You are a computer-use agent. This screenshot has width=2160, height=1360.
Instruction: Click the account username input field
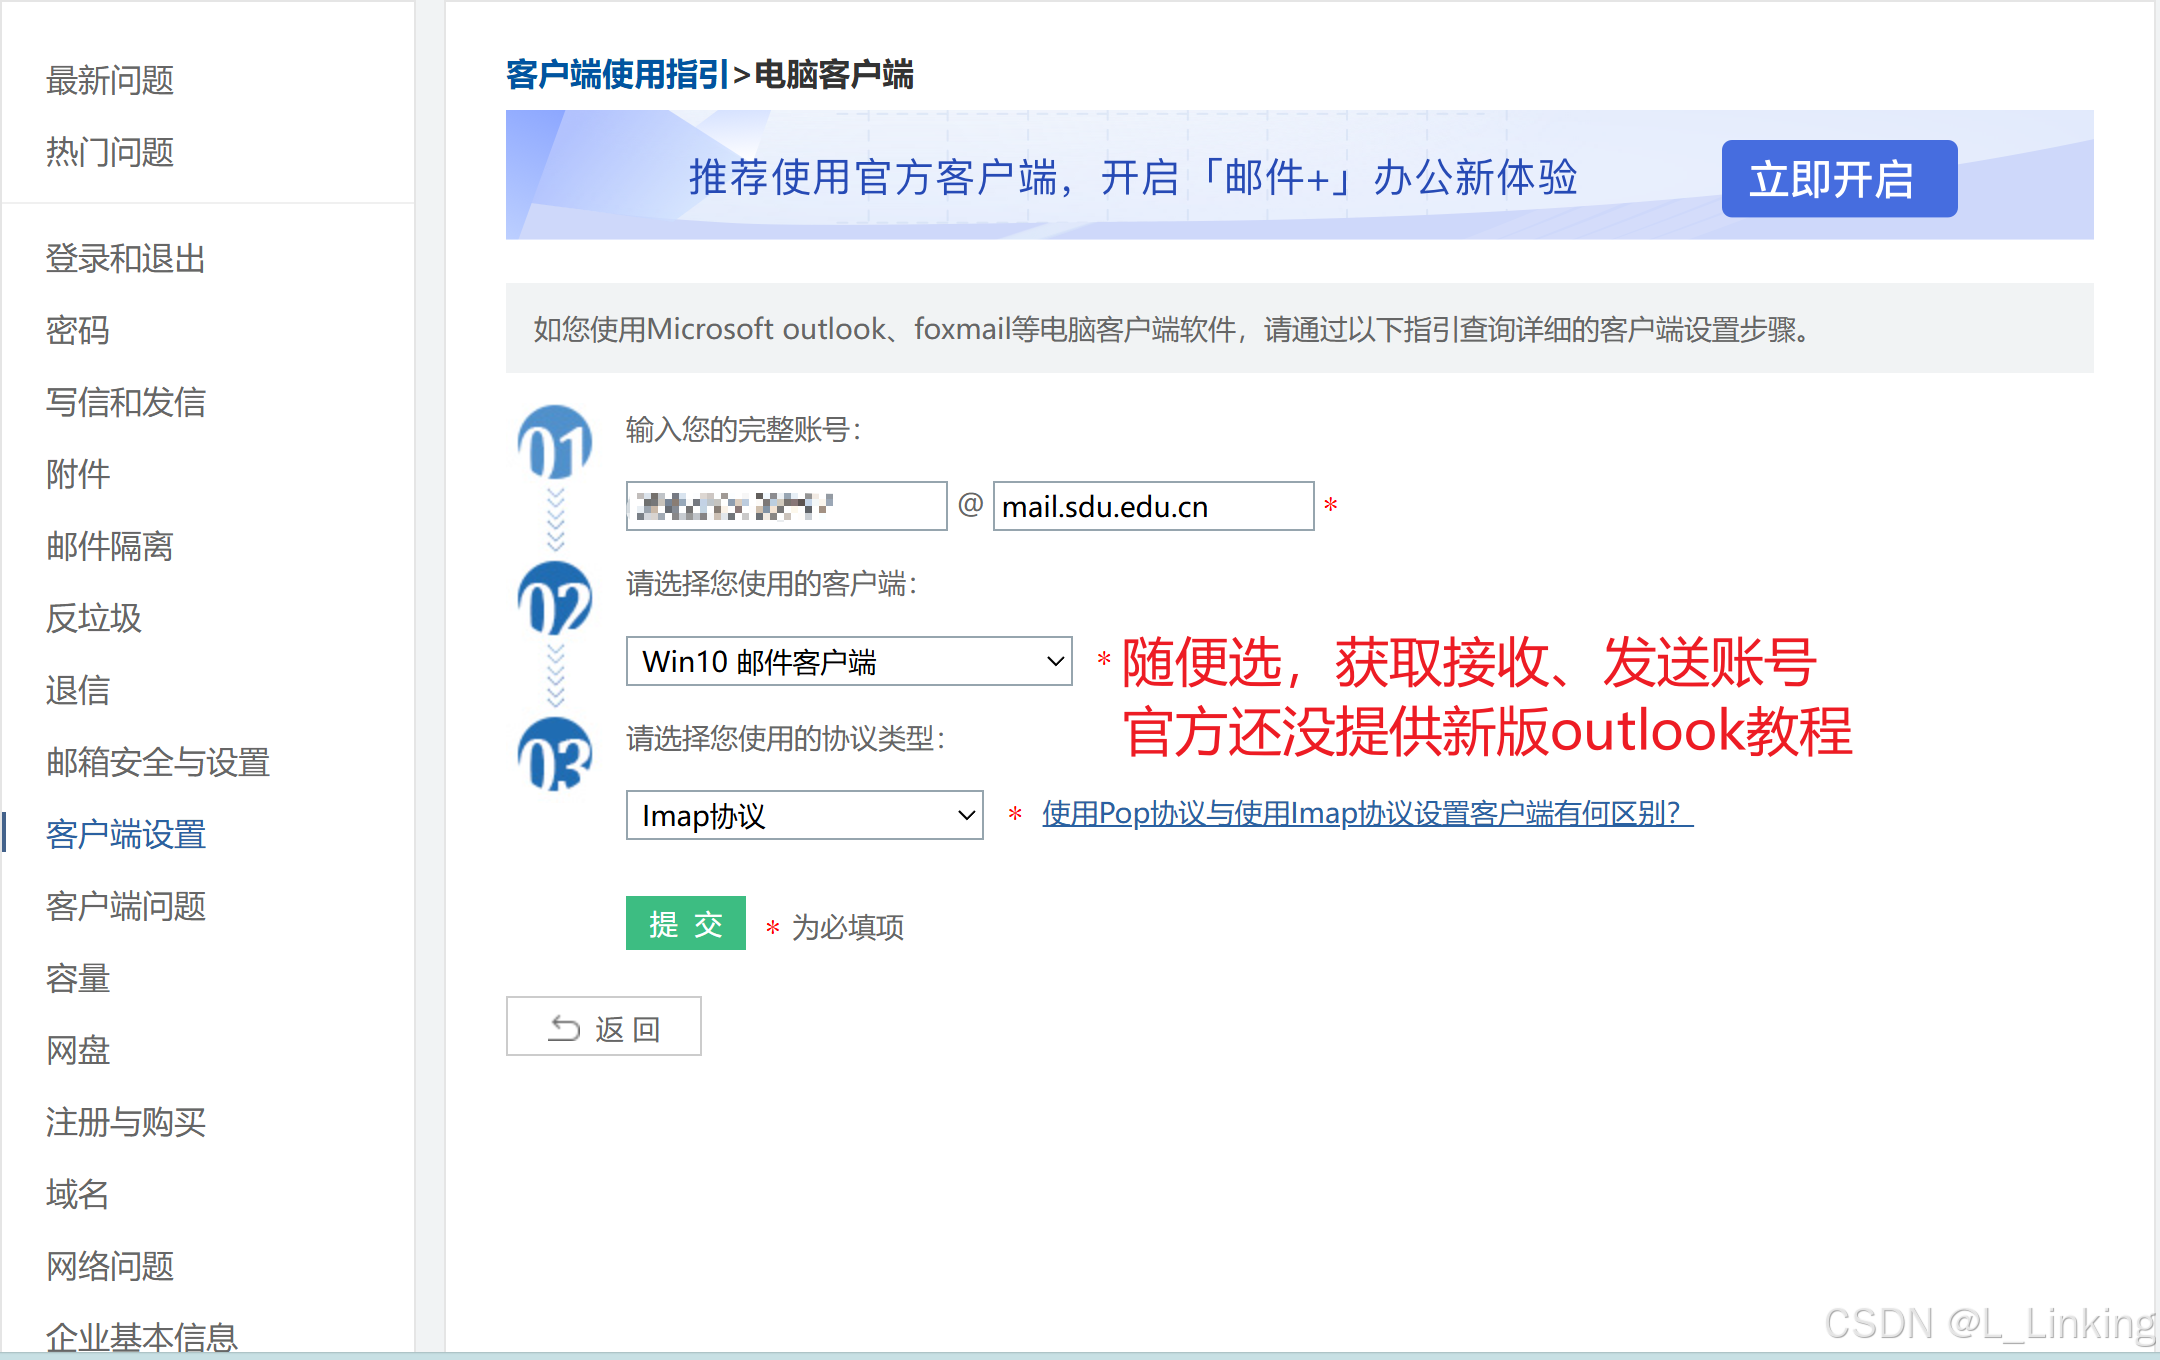tap(786, 506)
